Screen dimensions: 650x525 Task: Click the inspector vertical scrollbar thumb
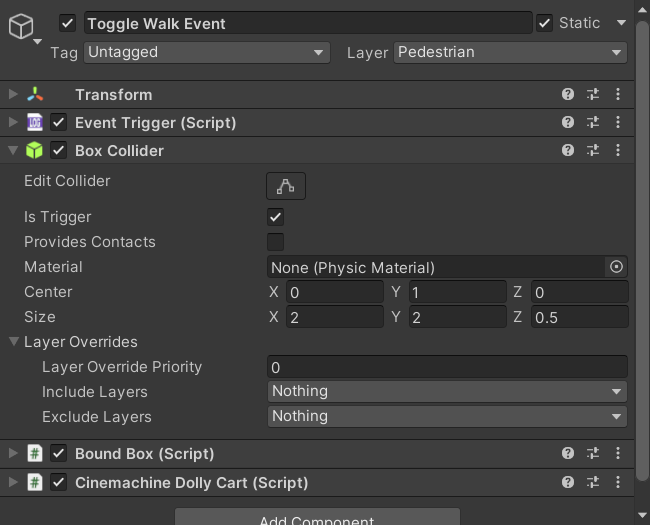tap(643, 251)
